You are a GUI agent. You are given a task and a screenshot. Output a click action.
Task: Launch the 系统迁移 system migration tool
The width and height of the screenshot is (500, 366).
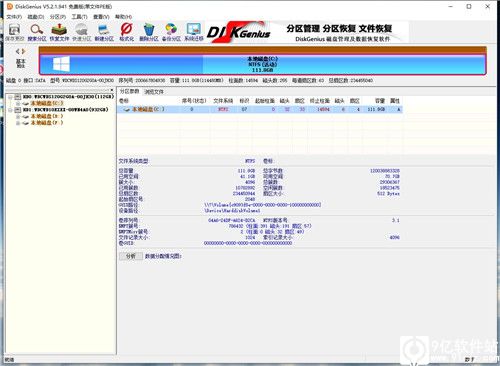click(194, 32)
